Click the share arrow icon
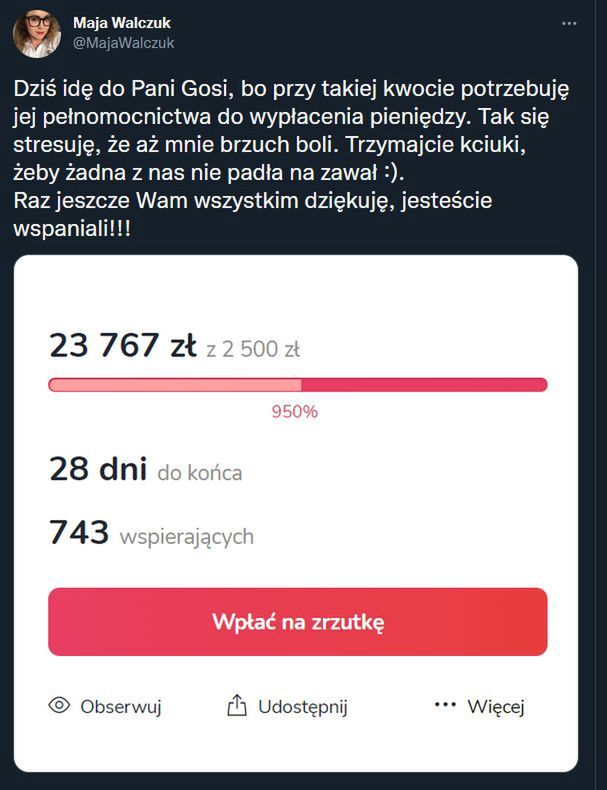Viewport: 607px width, 790px height. [237, 706]
